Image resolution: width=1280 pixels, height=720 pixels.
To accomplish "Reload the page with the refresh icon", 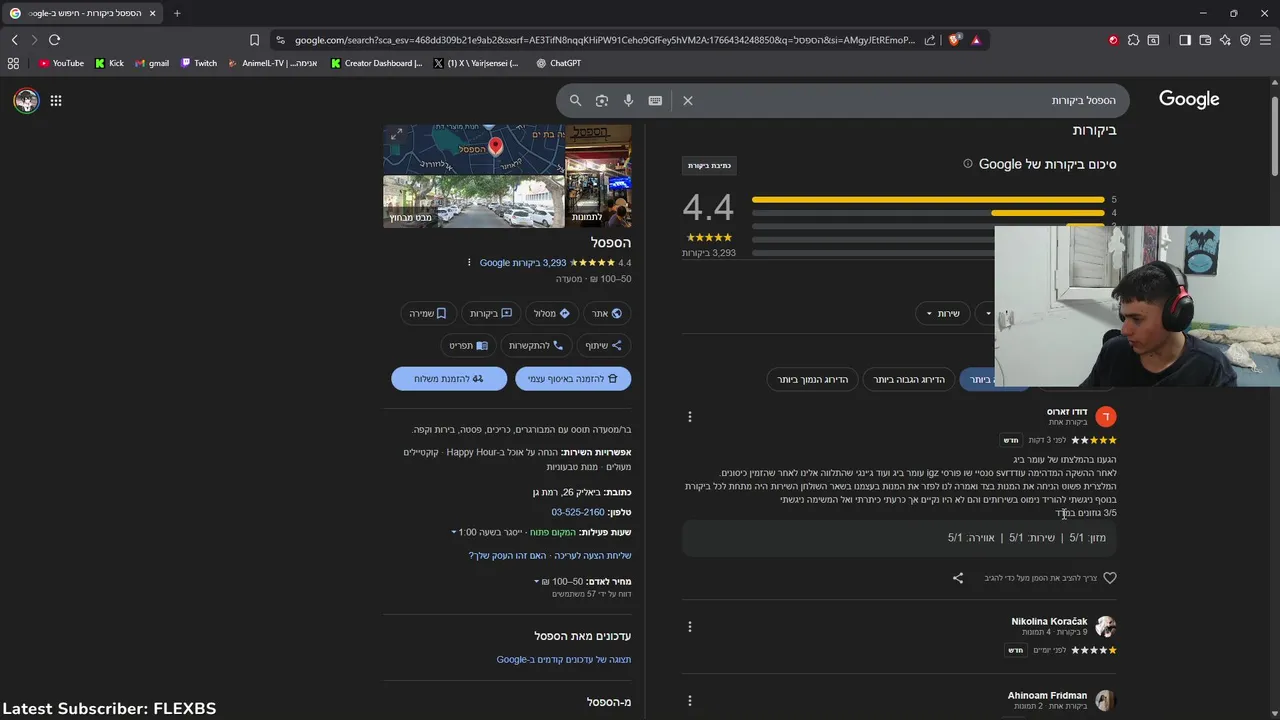I will coord(54,40).
